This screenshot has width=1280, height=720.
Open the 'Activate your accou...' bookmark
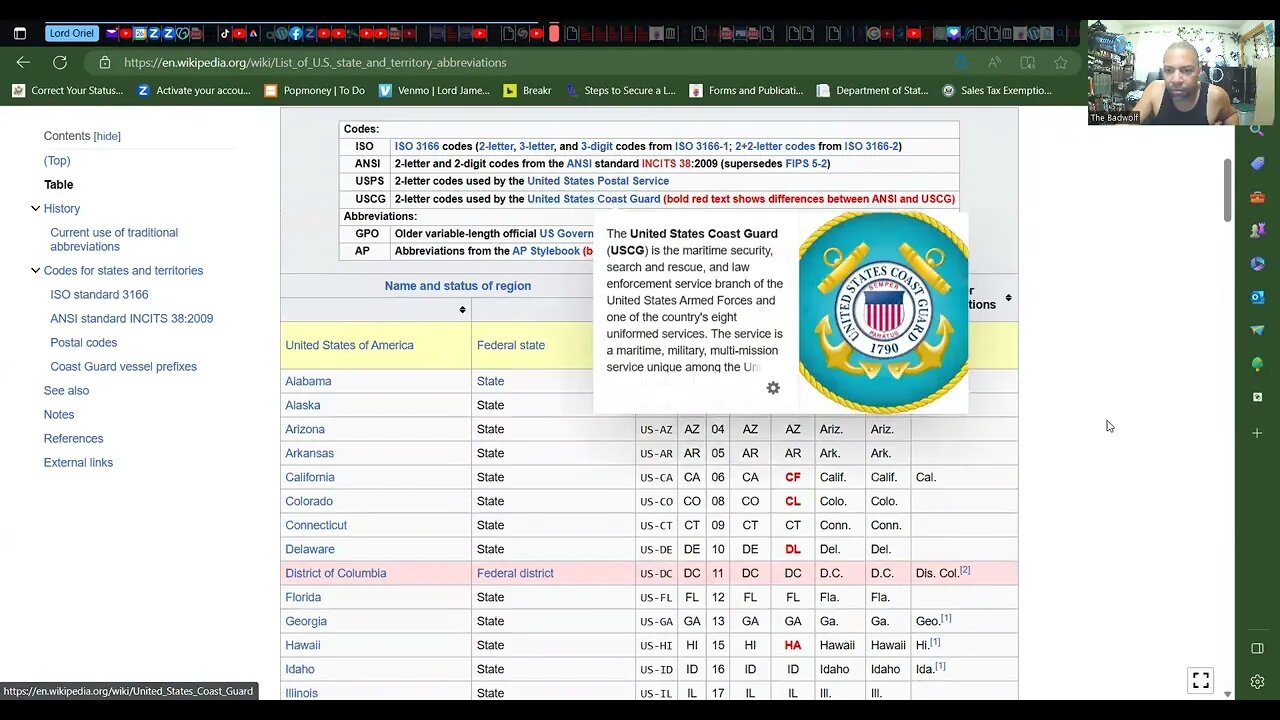tap(194, 90)
